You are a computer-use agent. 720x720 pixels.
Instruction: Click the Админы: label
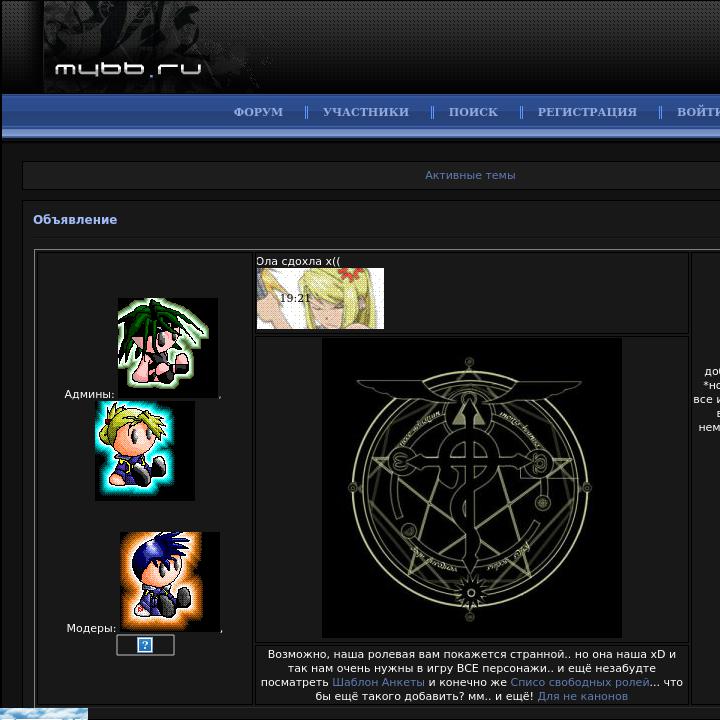tap(90, 394)
